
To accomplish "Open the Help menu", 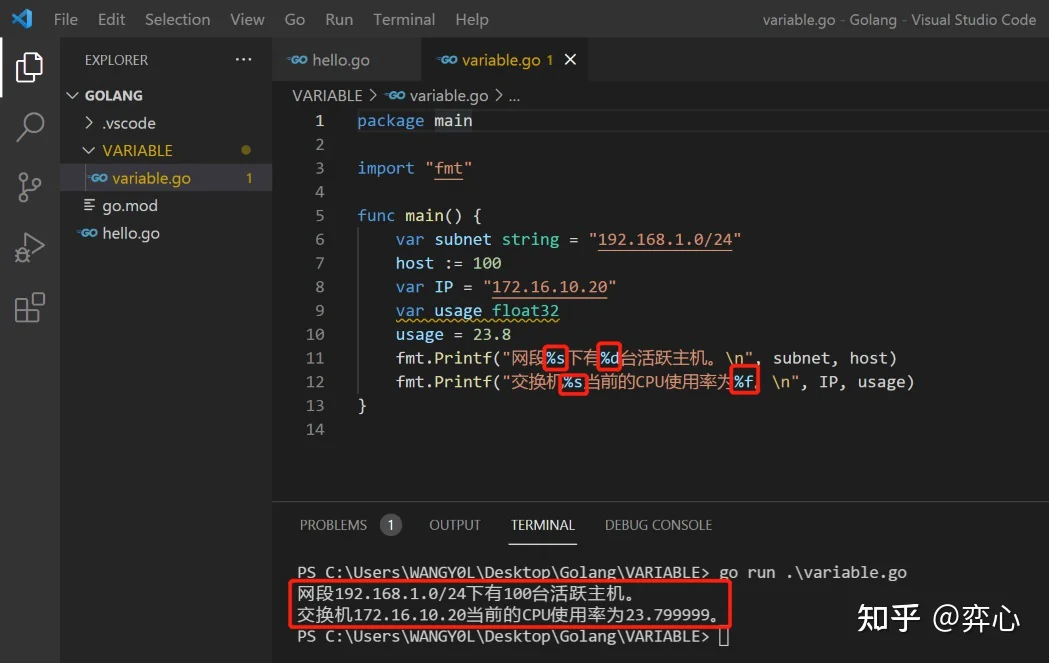I will (x=472, y=19).
